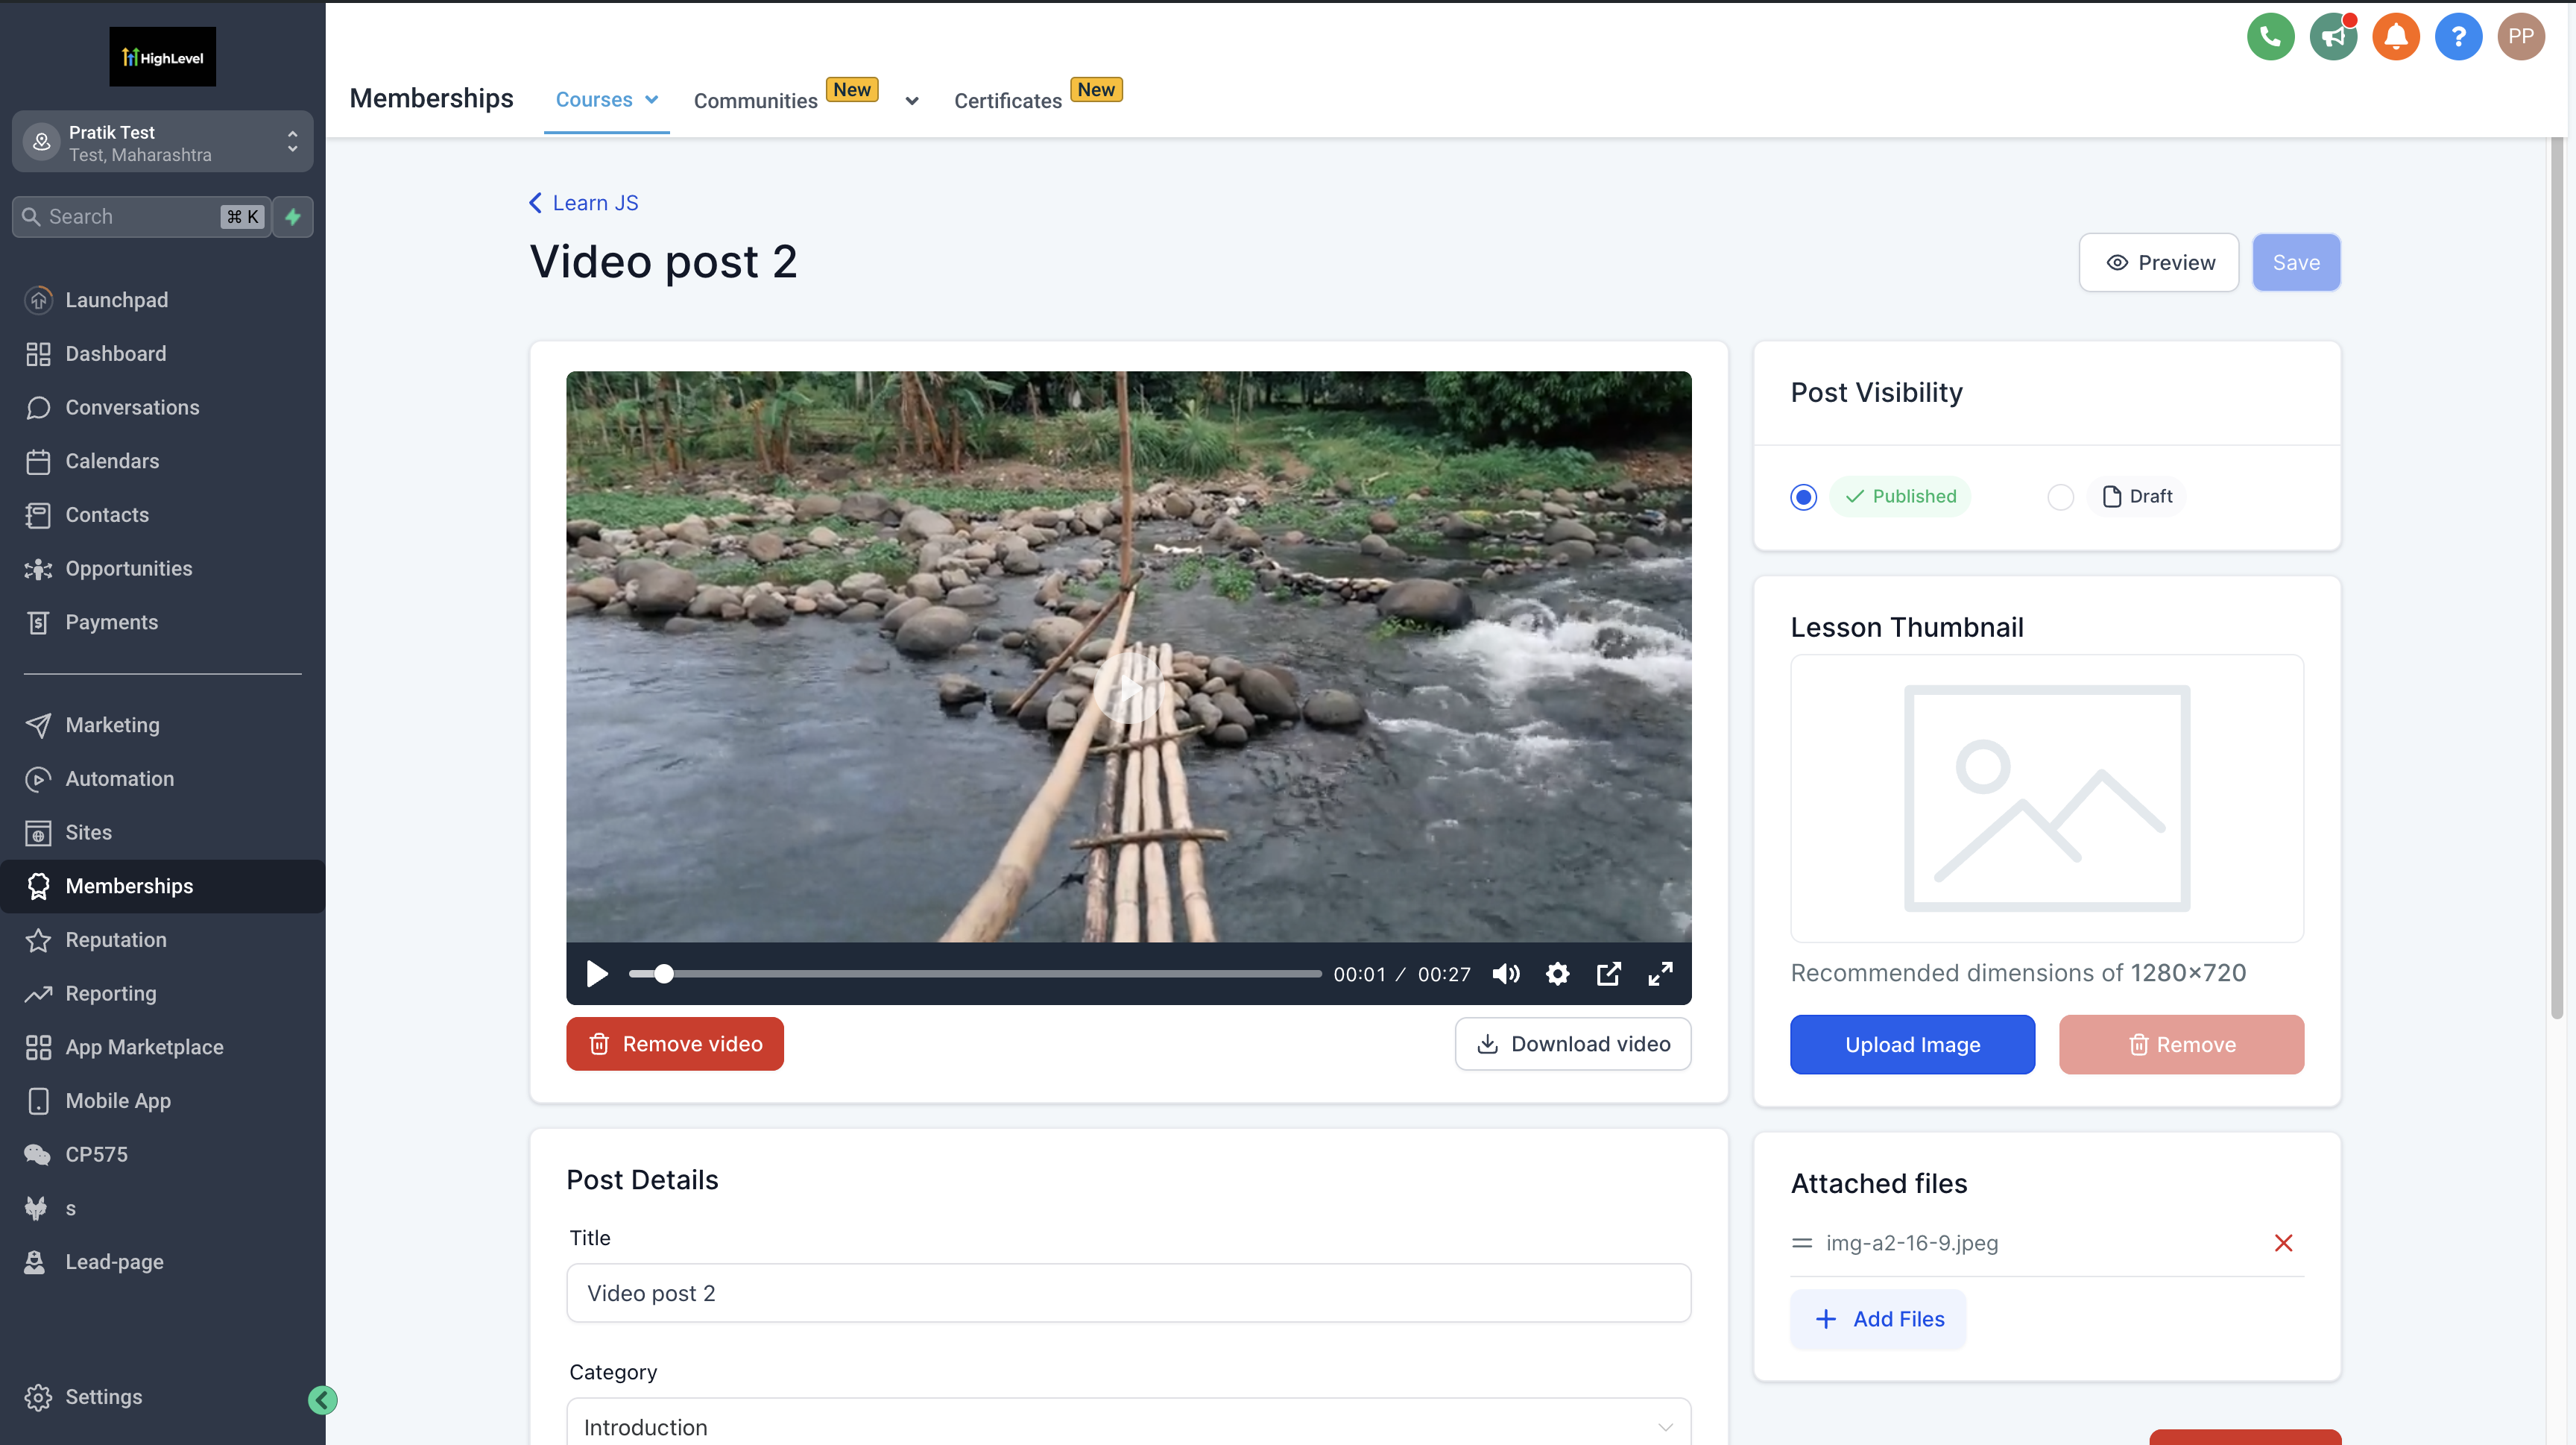Click the Upload Image button
Screen dimensions: 2576x1445
click(1911, 1045)
